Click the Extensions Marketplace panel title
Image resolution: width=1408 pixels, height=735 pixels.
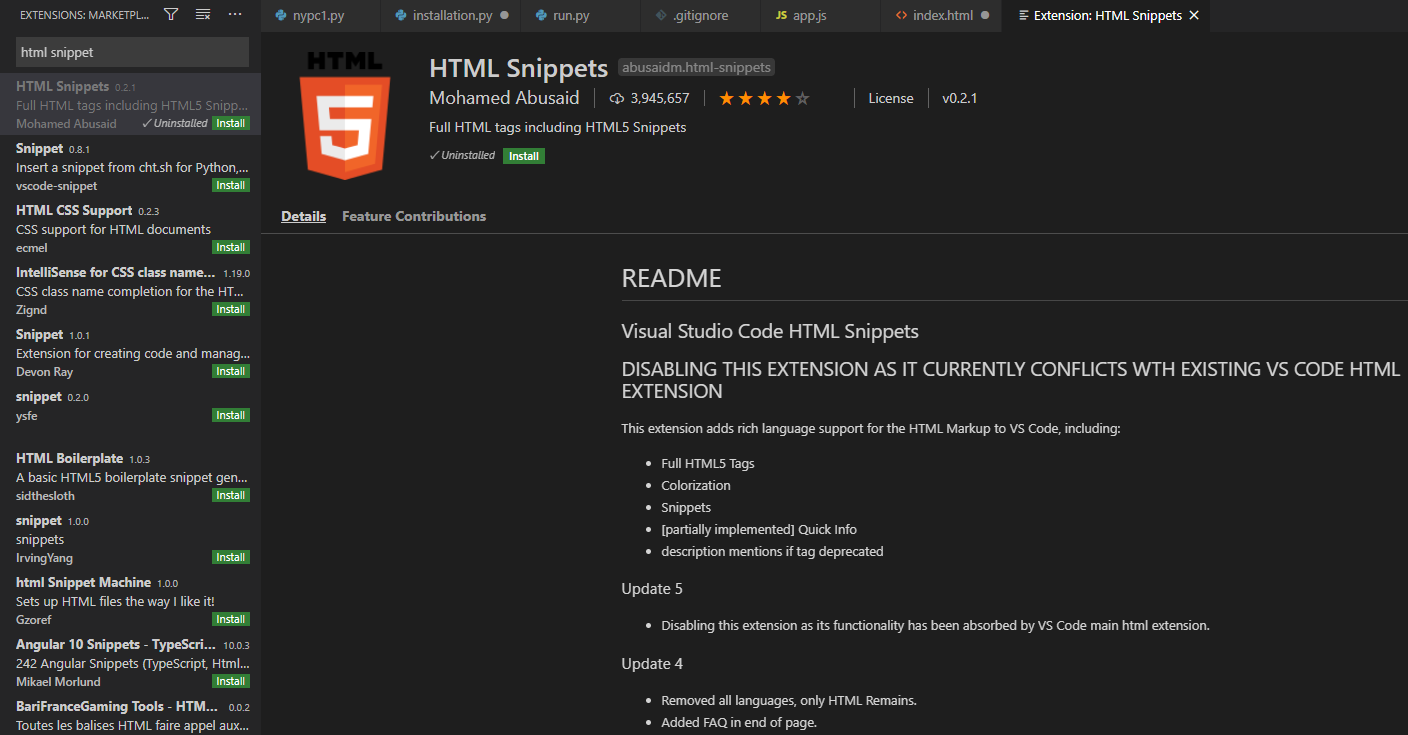[x=84, y=15]
